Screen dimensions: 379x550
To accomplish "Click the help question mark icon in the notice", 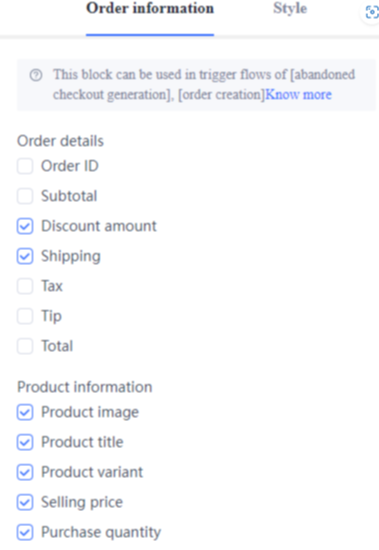I will click(36, 75).
